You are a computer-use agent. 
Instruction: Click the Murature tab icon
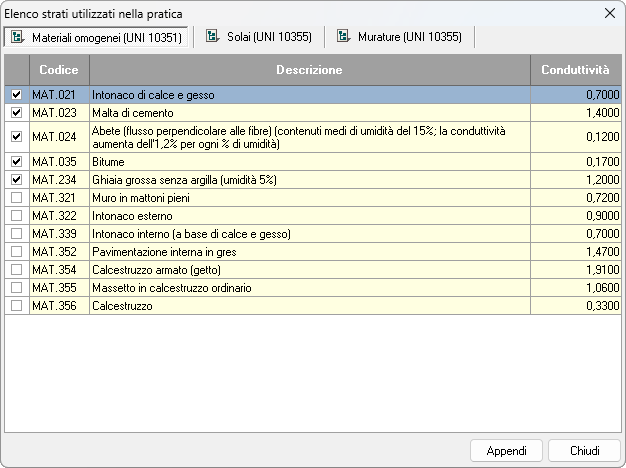(344, 37)
